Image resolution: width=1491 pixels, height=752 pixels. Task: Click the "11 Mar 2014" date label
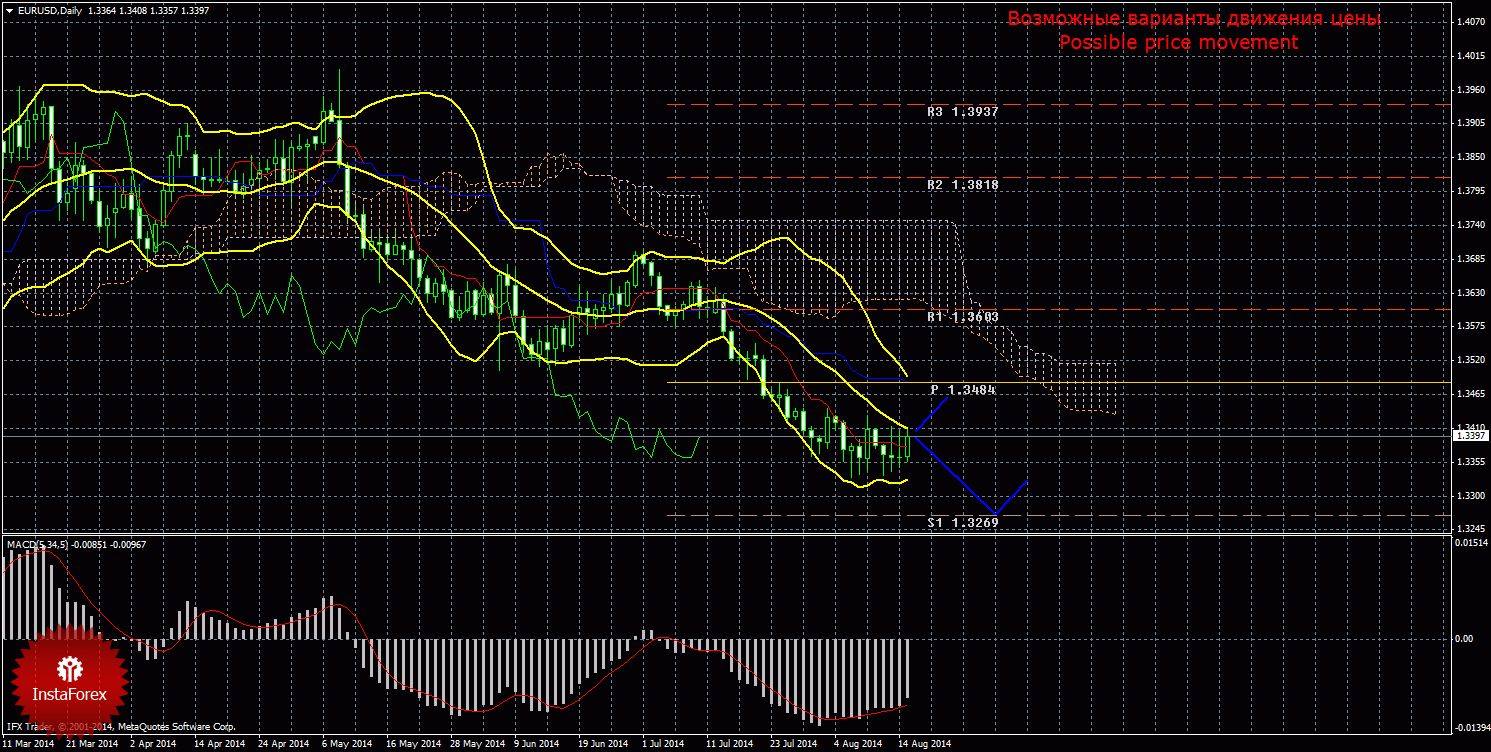click(x=28, y=744)
